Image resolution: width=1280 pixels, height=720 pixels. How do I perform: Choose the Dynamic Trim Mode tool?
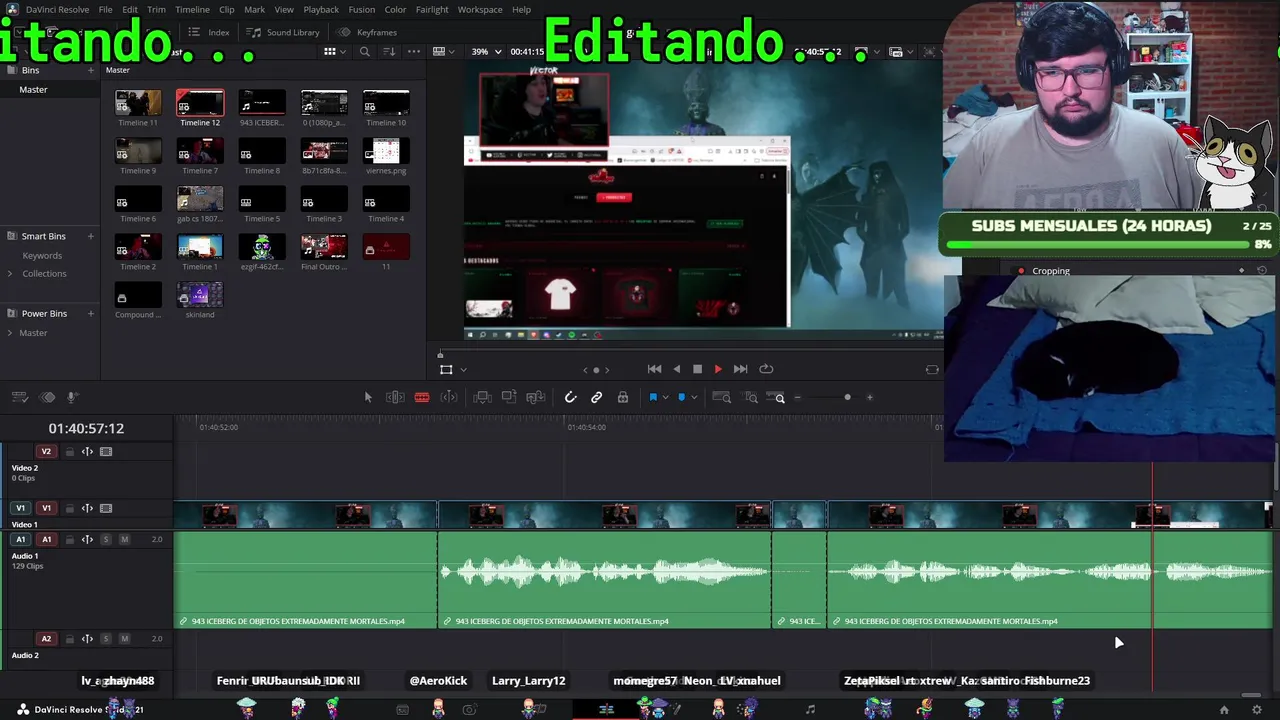[x=449, y=397]
